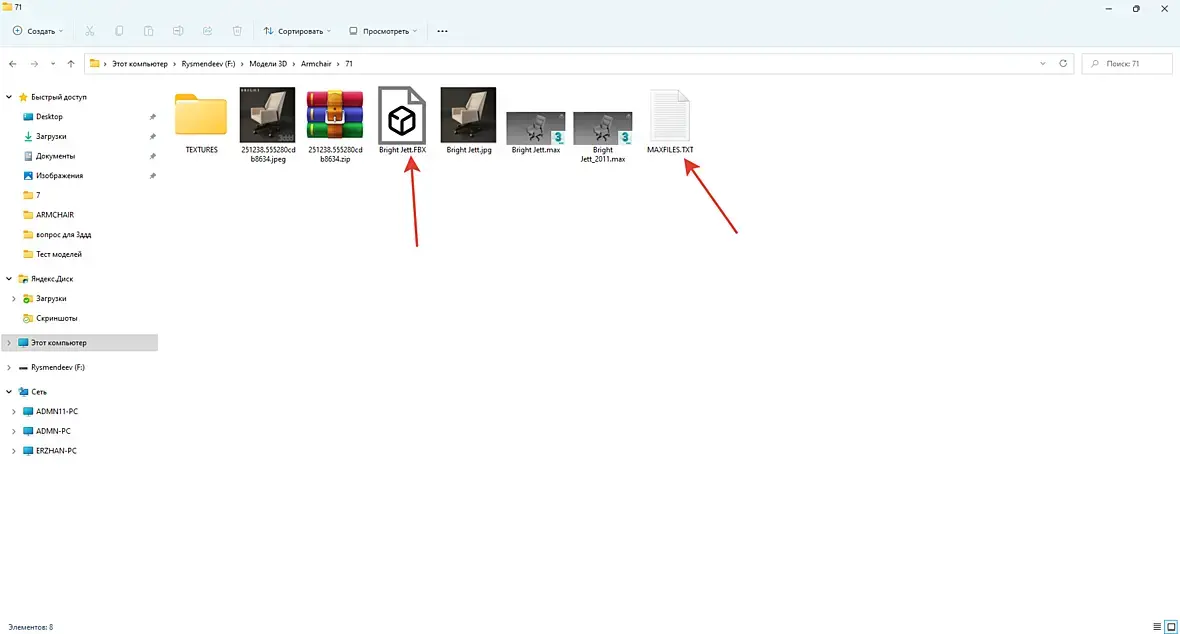Screen dimensions: 1180x634
Task: Click the pin icon next to Документы
Action: tap(152, 156)
